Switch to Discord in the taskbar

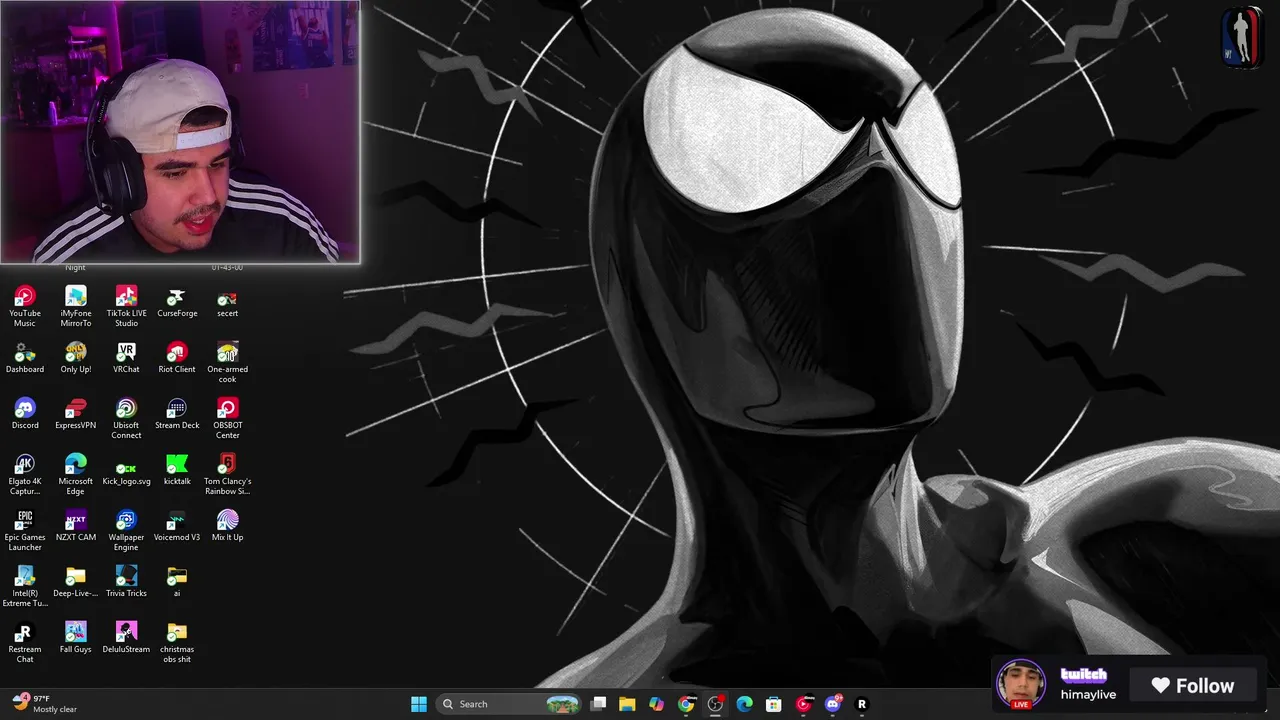(x=832, y=704)
